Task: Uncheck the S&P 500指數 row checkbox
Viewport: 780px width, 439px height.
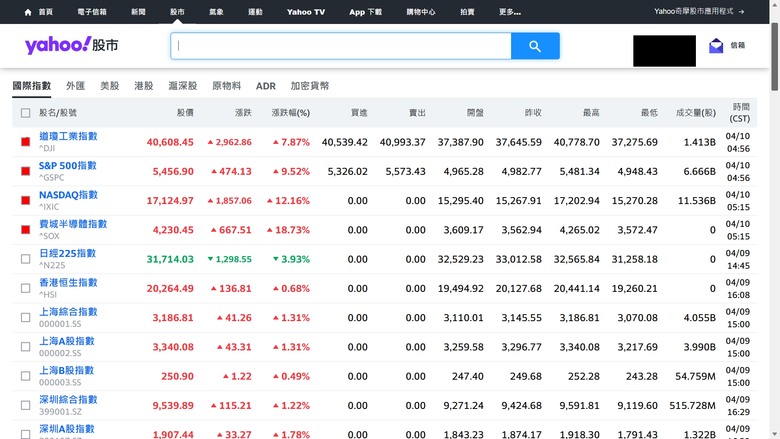Action: (x=25, y=171)
